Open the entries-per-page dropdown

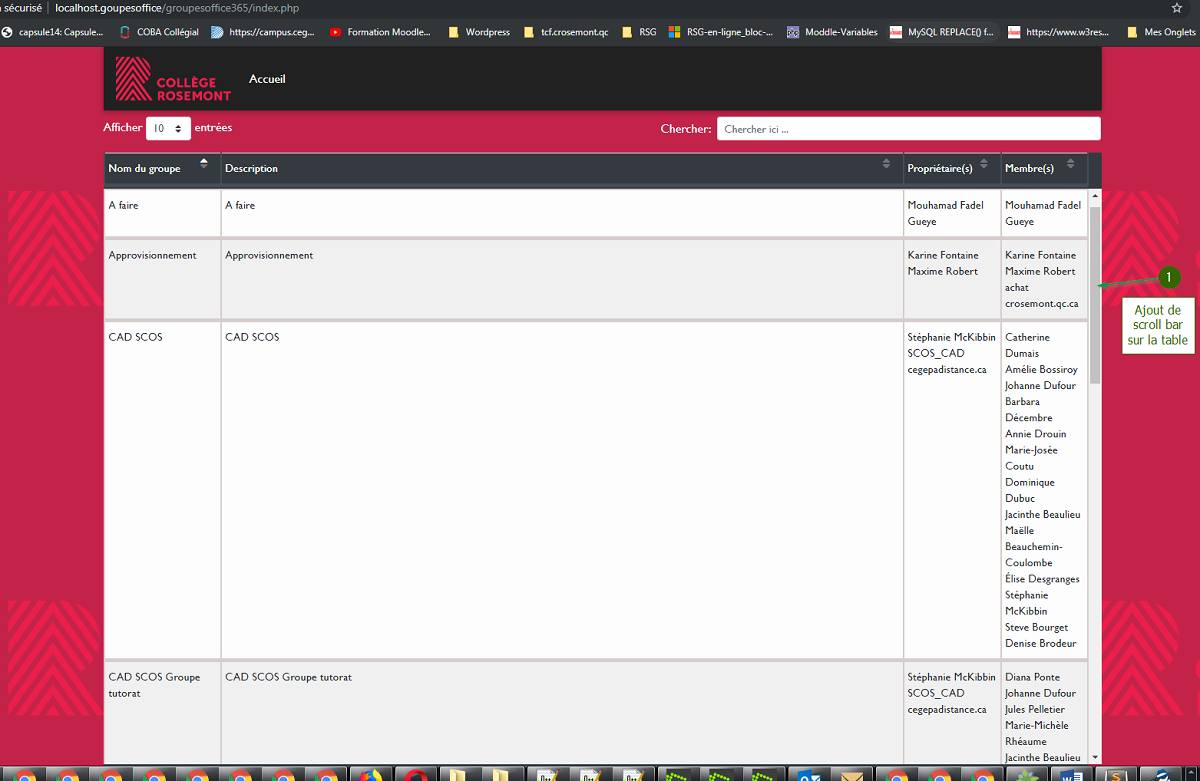point(168,129)
